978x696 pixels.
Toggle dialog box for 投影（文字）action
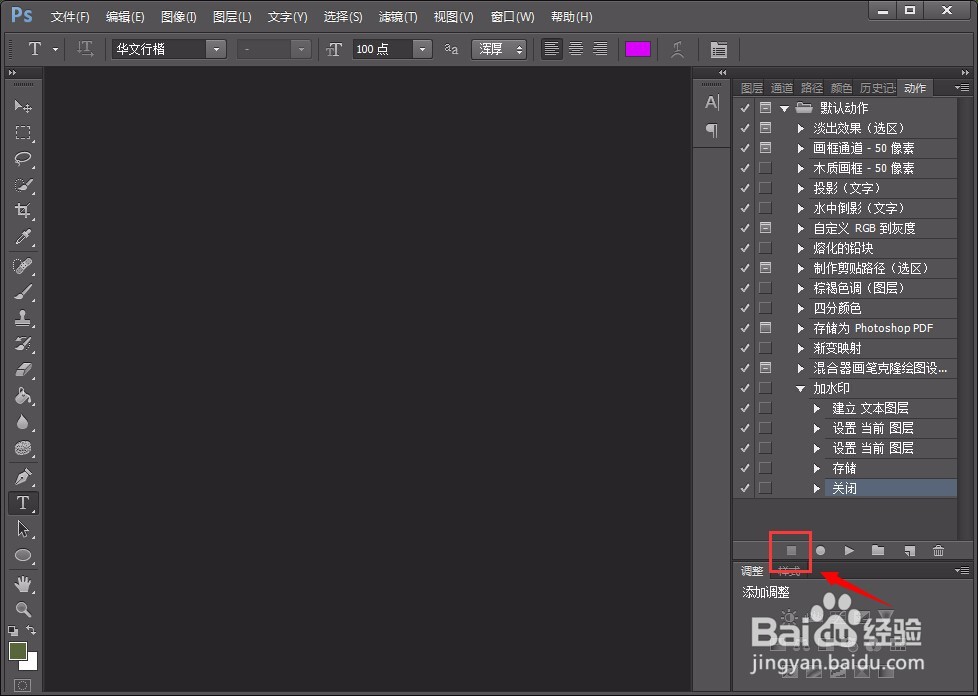(x=765, y=188)
